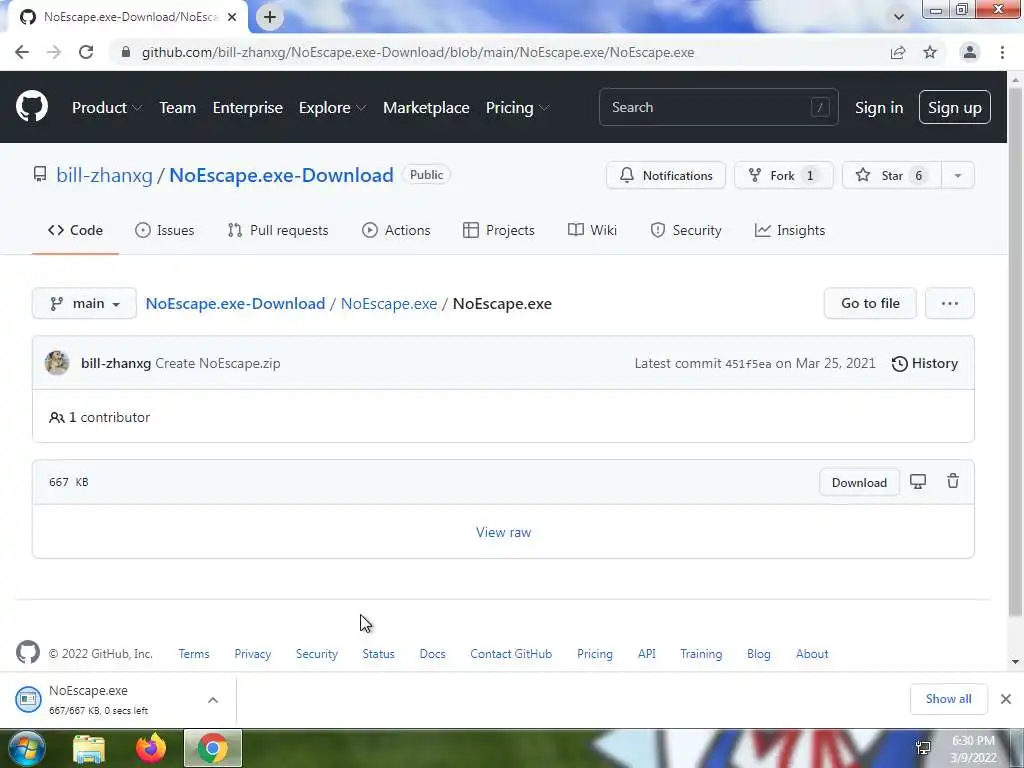The image size is (1024, 768).
Task: Switch to Chrome in the taskbar
Action: 213,748
